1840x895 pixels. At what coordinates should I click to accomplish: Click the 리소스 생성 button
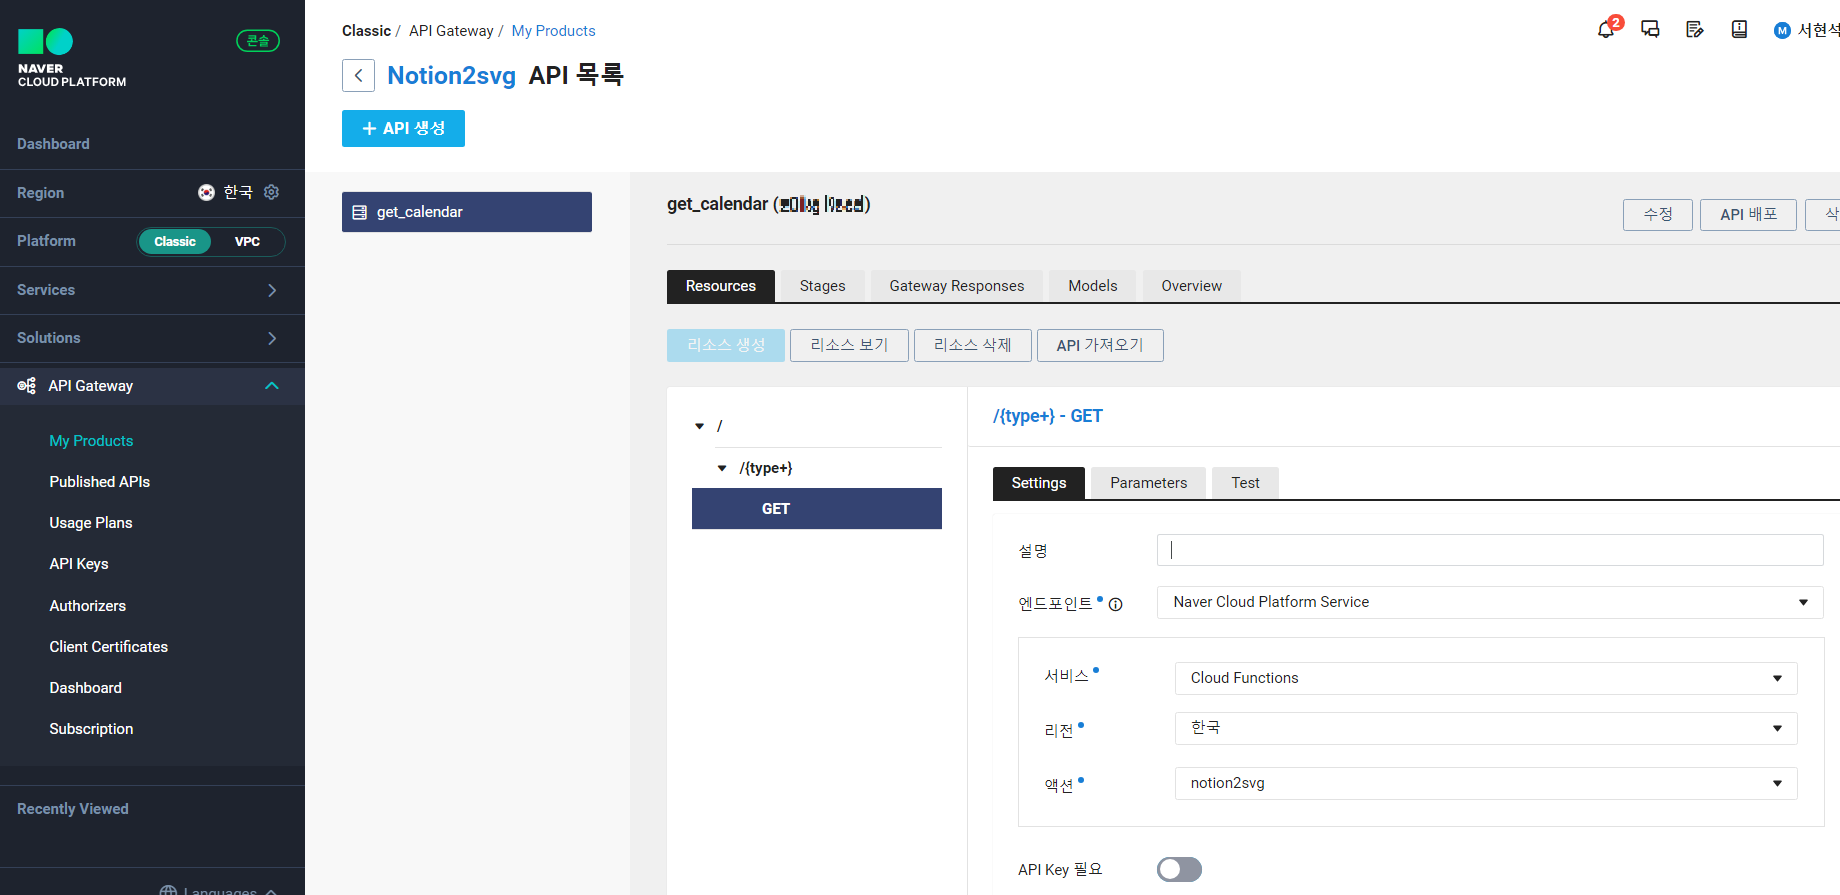pyautogui.click(x=726, y=345)
